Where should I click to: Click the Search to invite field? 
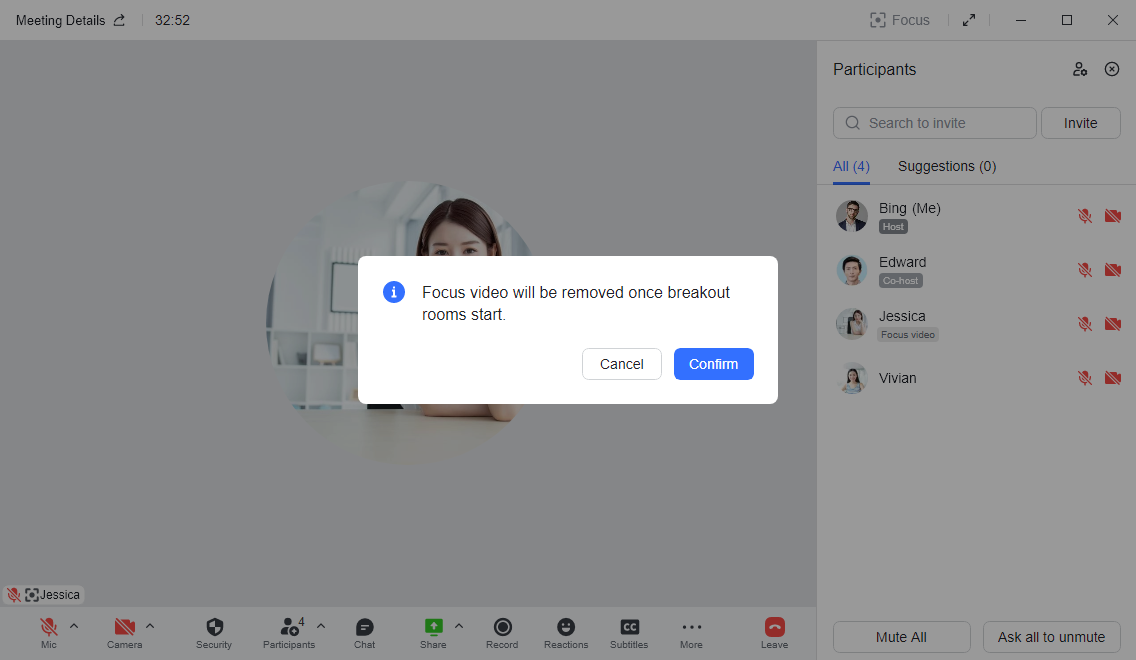[x=934, y=123]
